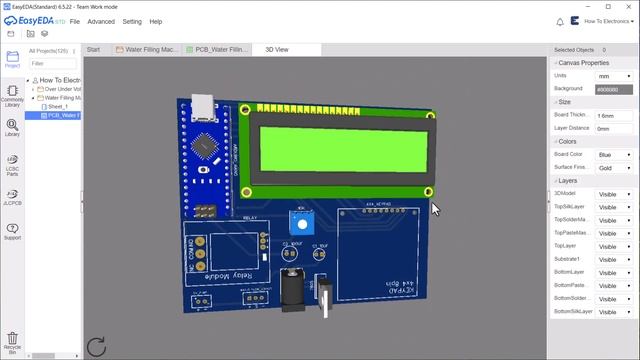Screen dimensions: 640x360
Task: Click the Layer Distance input field
Action: click(x=614, y=129)
